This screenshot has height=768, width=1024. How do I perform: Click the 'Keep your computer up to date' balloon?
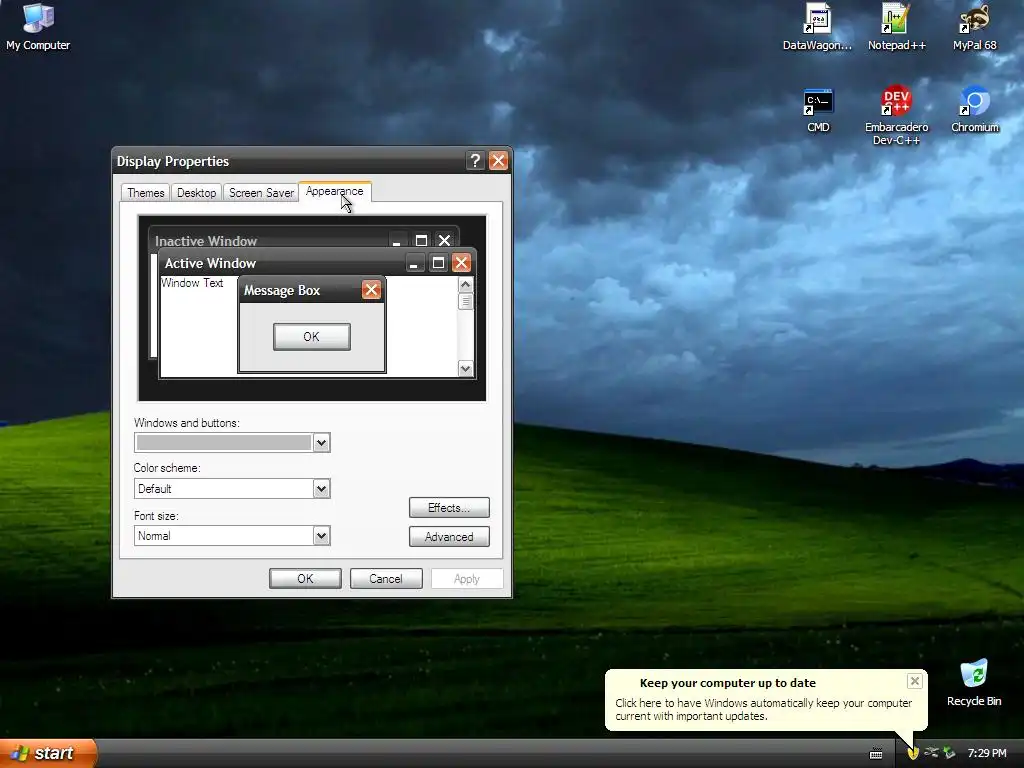pyautogui.click(x=766, y=699)
